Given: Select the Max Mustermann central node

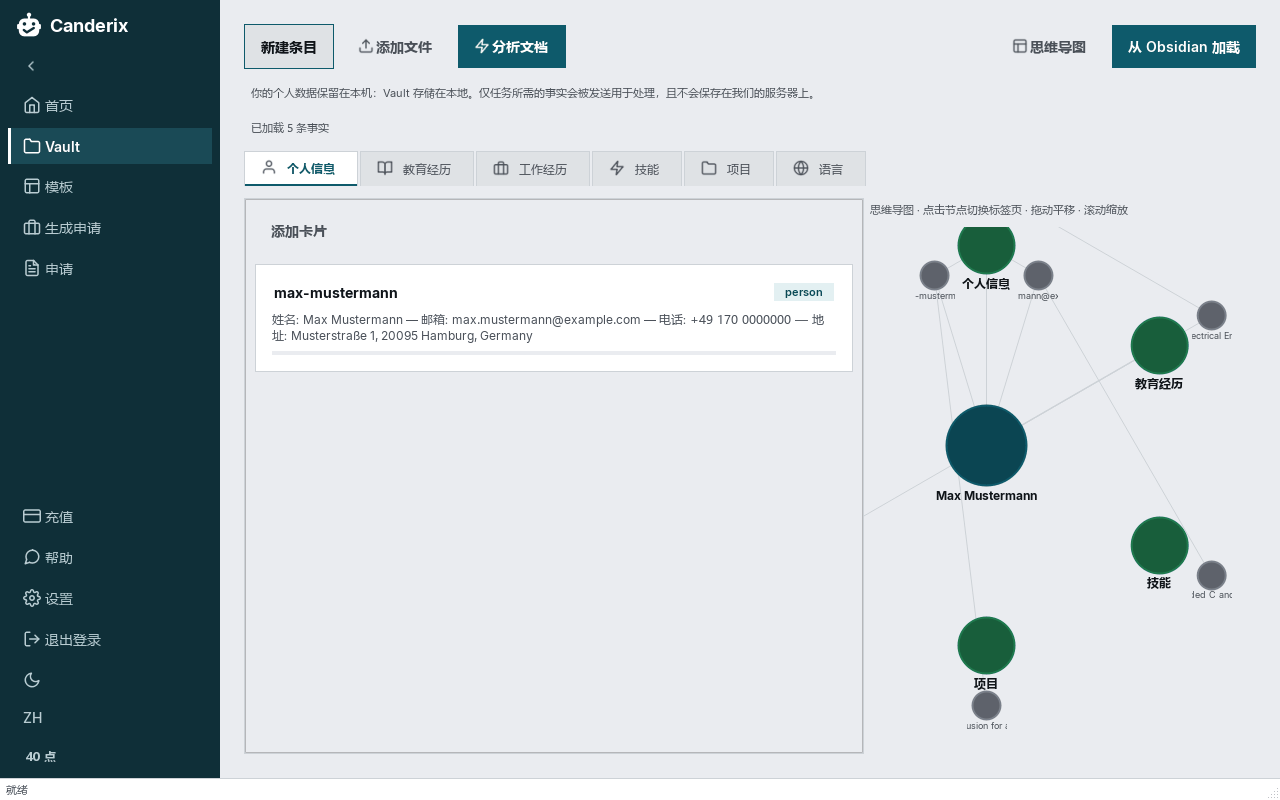Looking at the screenshot, I should [x=986, y=445].
